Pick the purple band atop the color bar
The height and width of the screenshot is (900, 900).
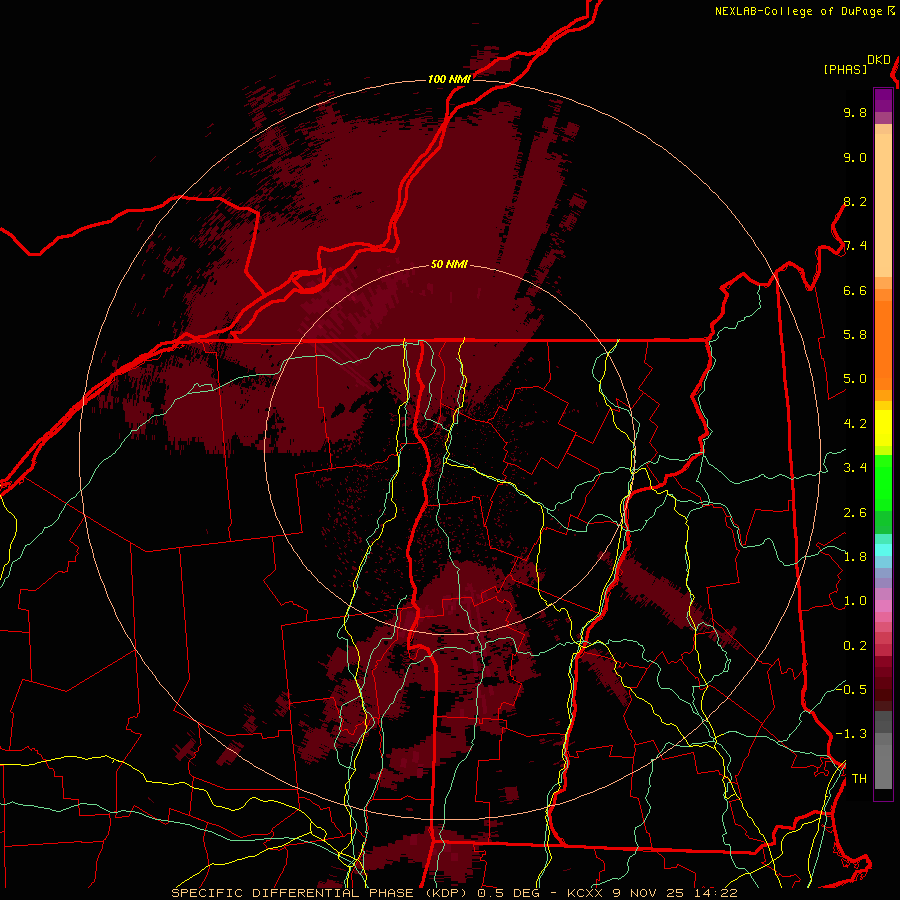[883, 101]
